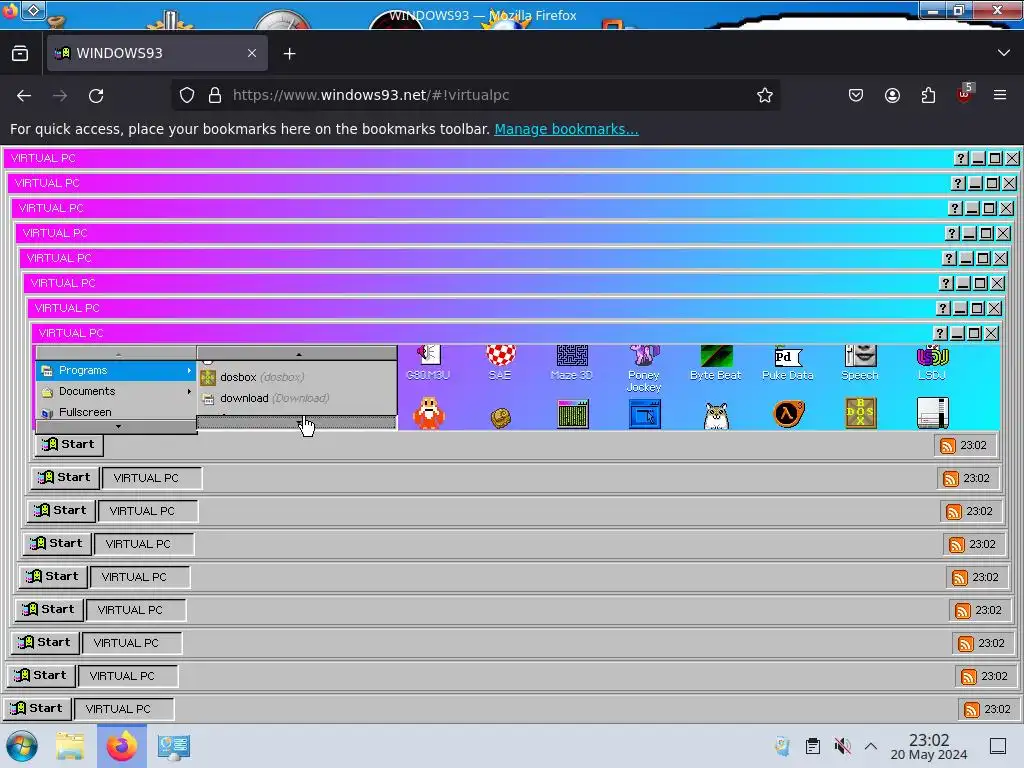This screenshot has width=1024, height=768.
Task: Click VIRTUAL PC button in outermost taskbar
Action: pos(123,709)
